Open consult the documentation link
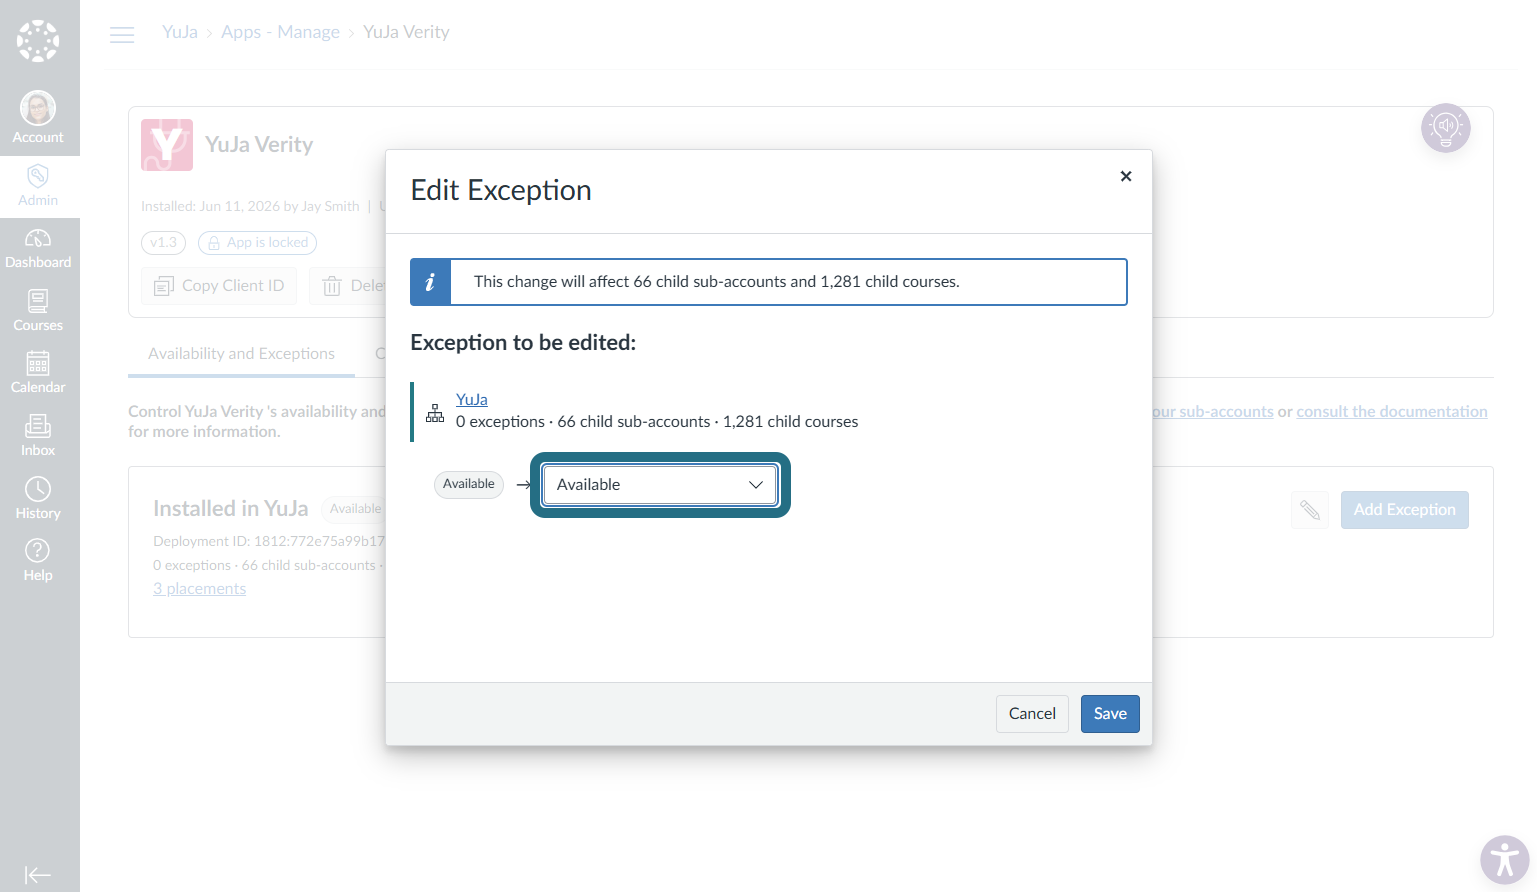This screenshot has width=1537, height=892. pos(1392,412)
